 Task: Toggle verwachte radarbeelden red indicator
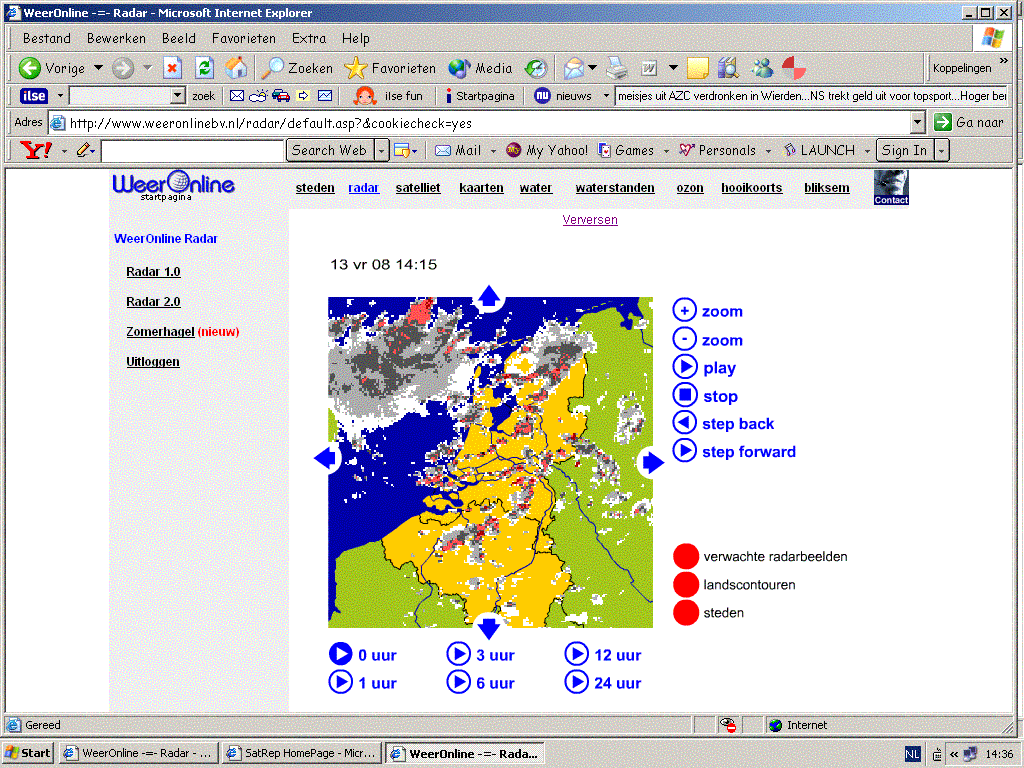tap(686, 556)
